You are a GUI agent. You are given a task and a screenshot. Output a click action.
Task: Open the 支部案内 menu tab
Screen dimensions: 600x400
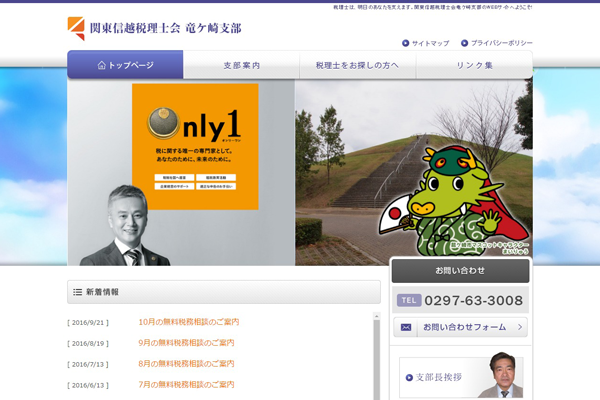coord(241,65)
